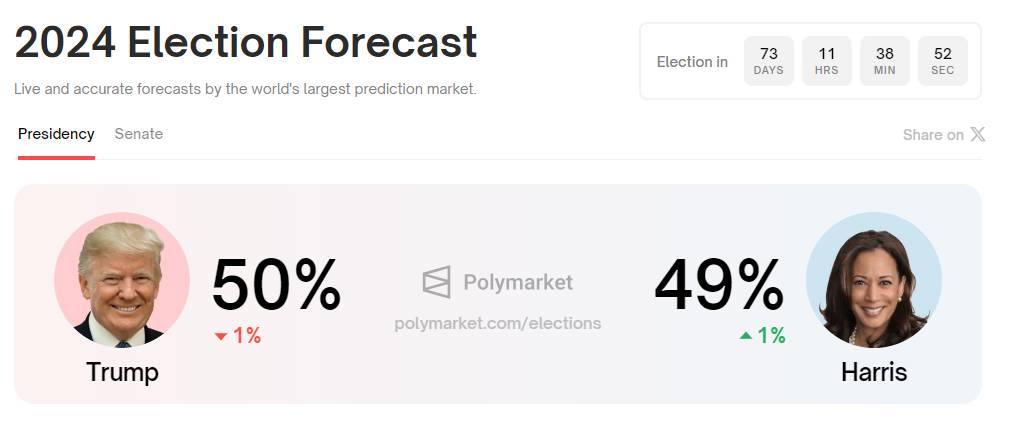Viewport: 1022px width, 438px height.
Task: Click Trump's portrait photo
Action: (121, 280)
